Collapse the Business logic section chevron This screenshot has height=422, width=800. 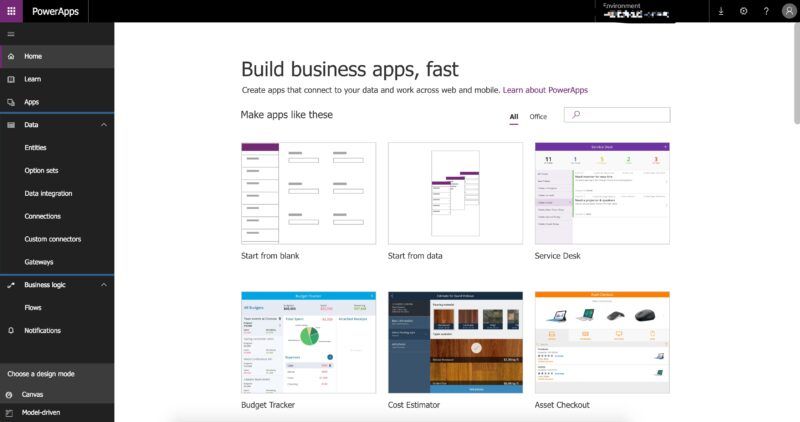104,285
